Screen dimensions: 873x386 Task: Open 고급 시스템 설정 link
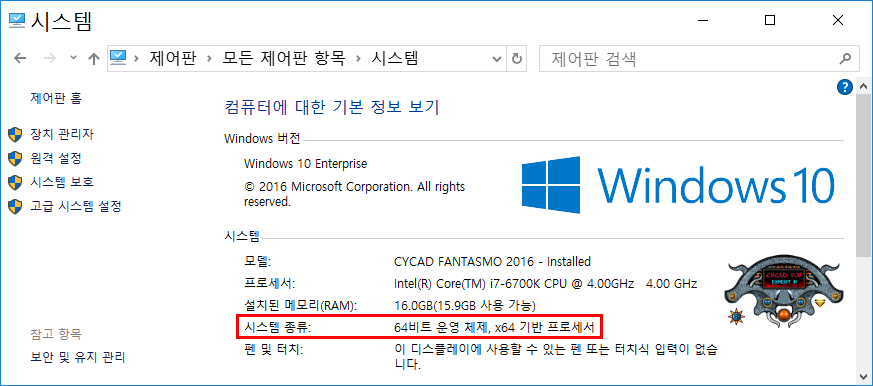click(x=76, y=206)
